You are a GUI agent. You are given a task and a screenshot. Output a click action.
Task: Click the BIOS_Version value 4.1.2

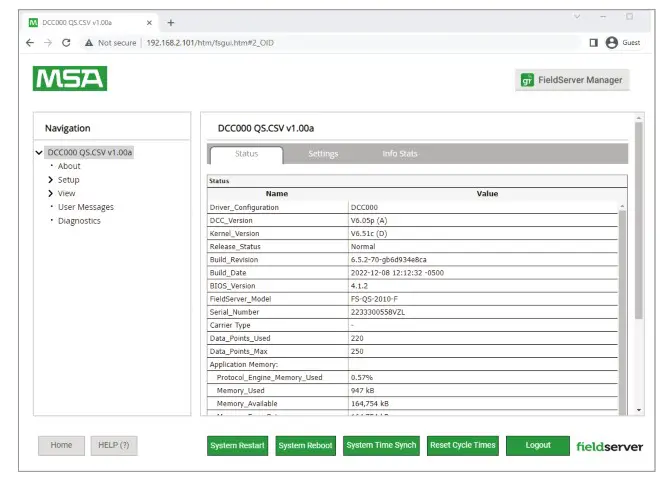click(x=359, y=286)
